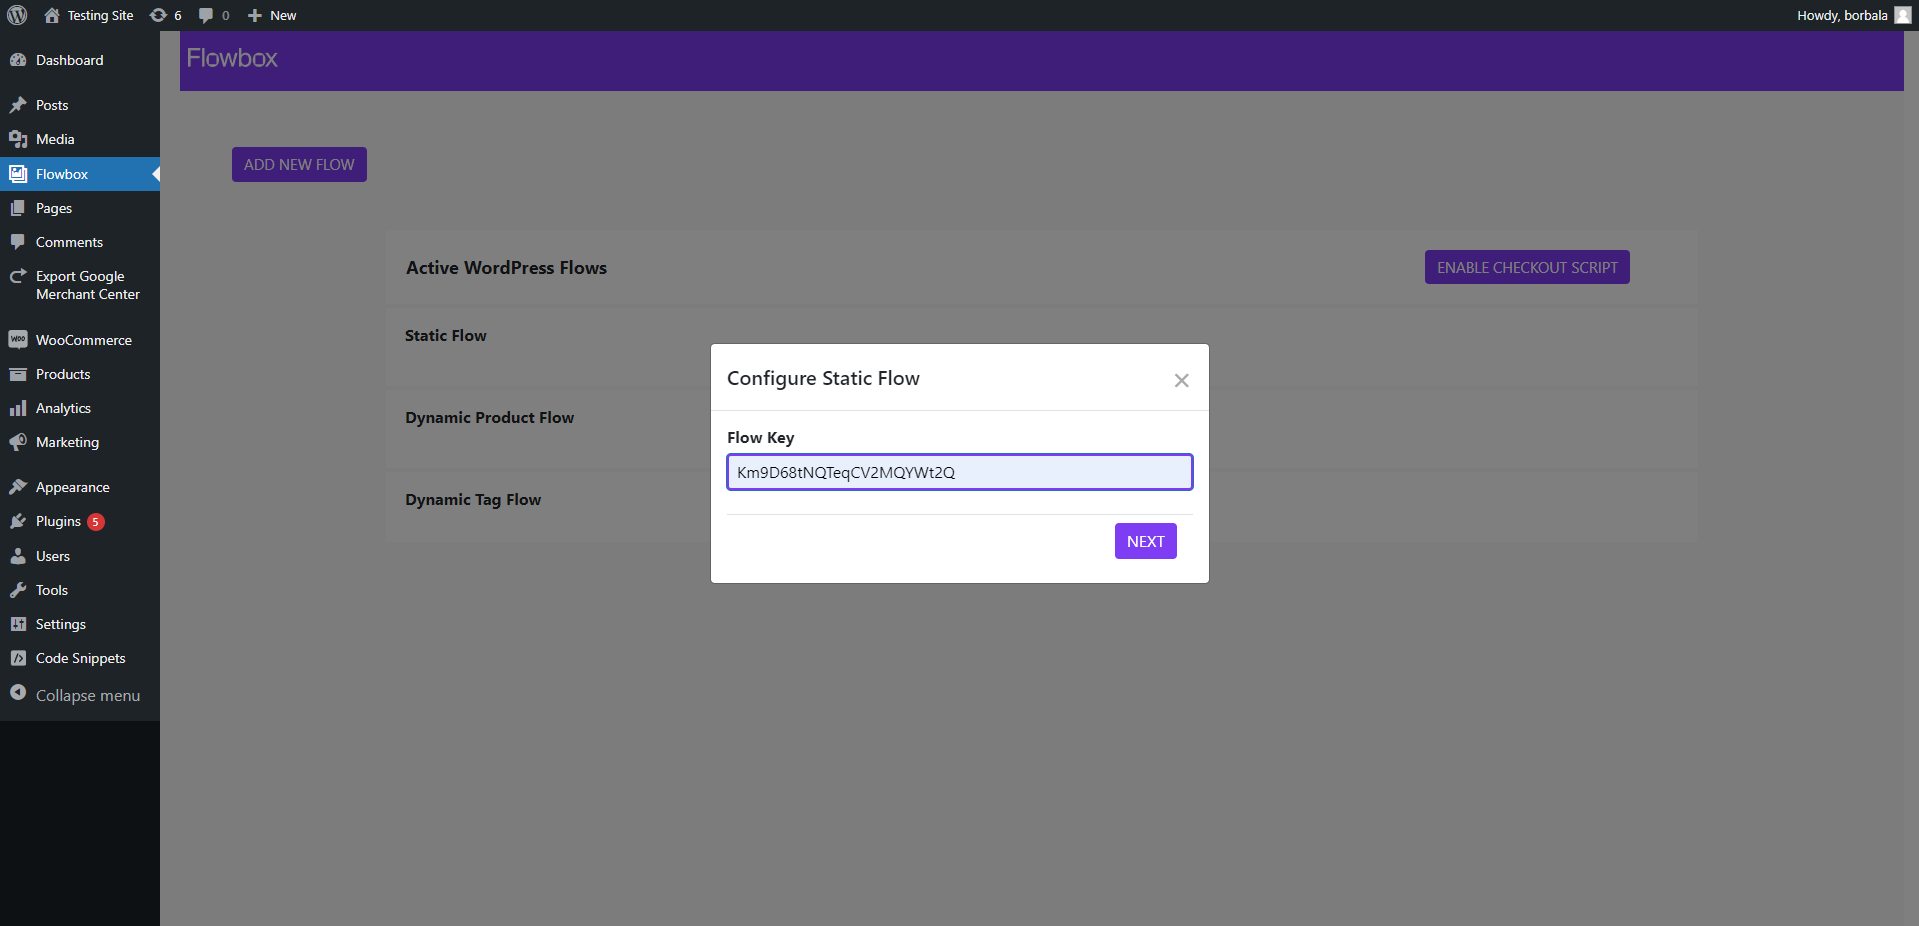Open the user avatar in admin bar

pos(1902,15)
